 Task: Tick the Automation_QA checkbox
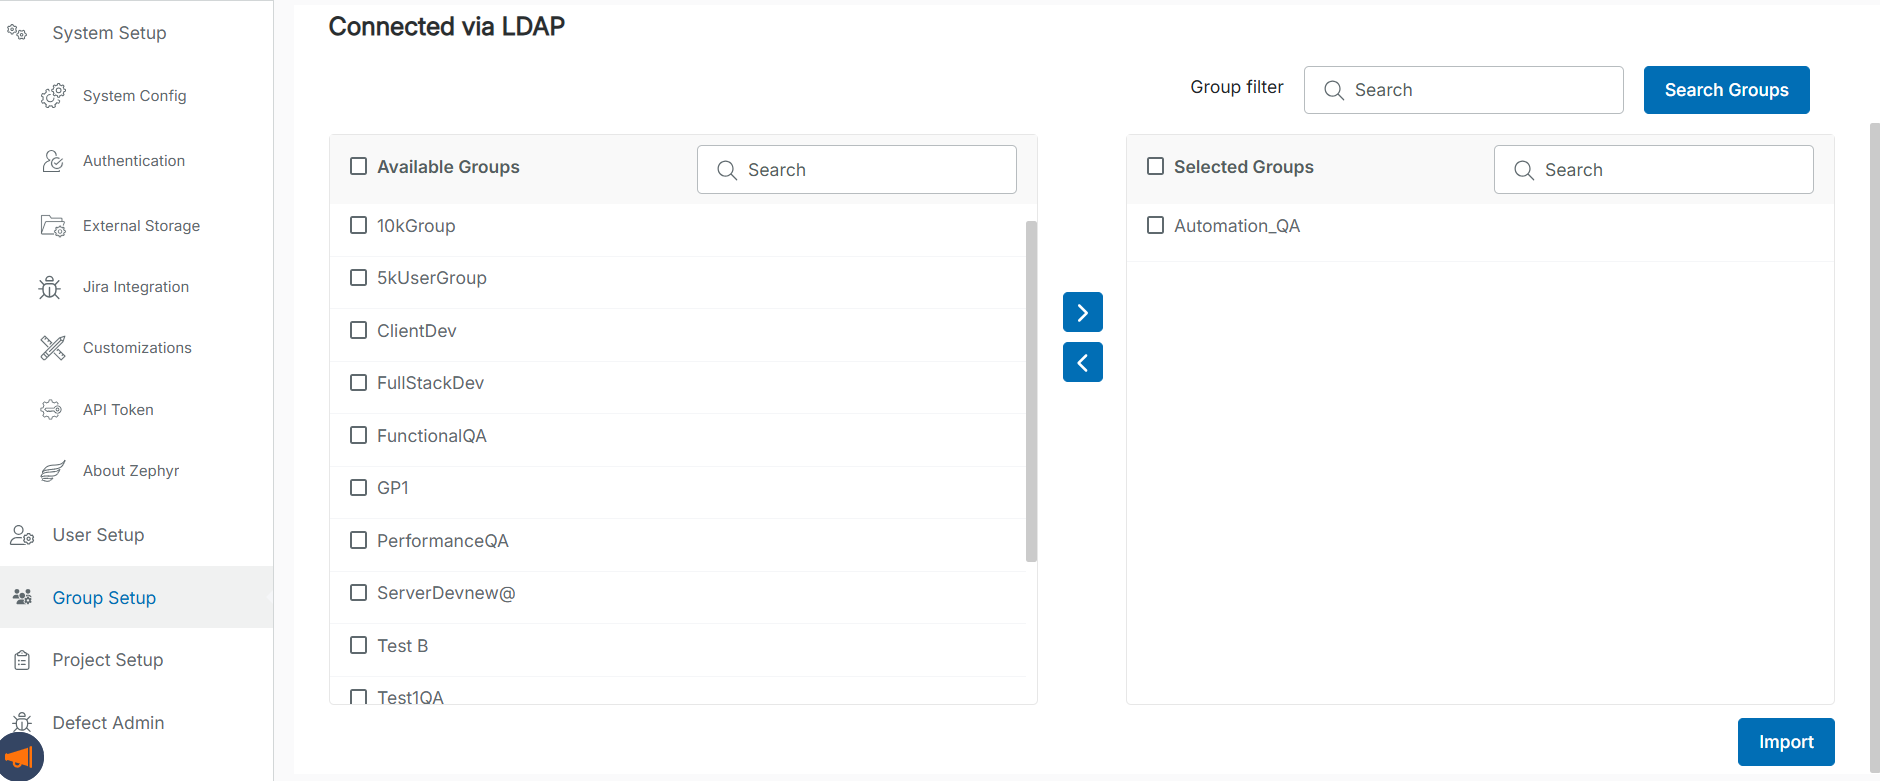[1155, 226]
